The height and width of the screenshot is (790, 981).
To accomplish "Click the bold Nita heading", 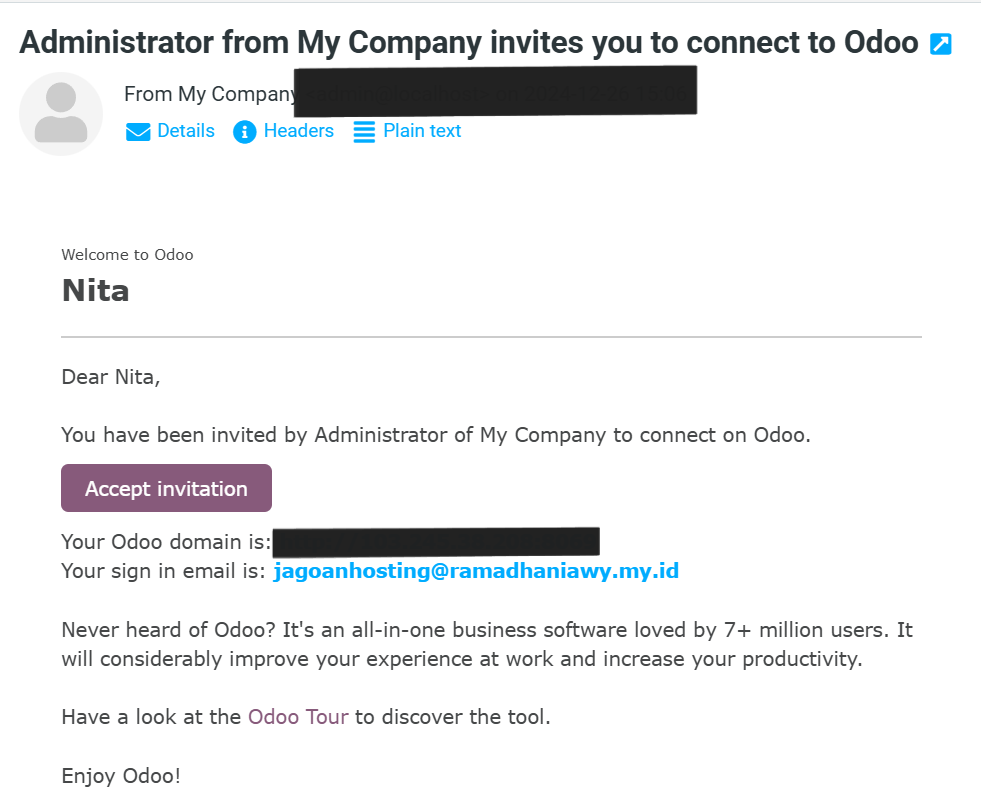I will click(x=95, y=291).
